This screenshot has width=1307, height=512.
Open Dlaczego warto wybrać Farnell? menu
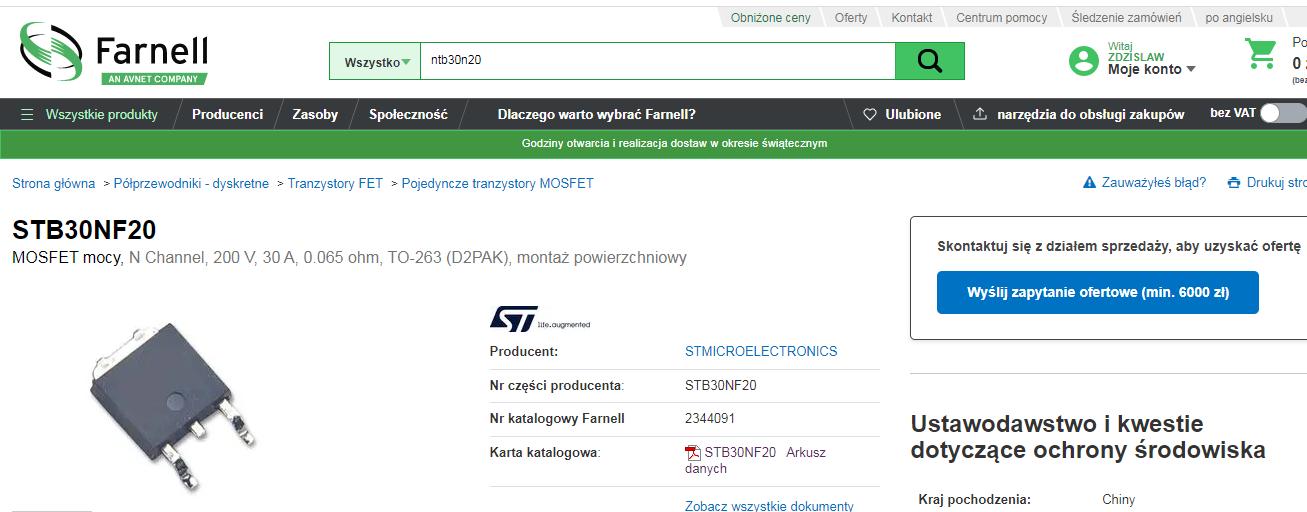pyautogui.click(x=597, y=114)
